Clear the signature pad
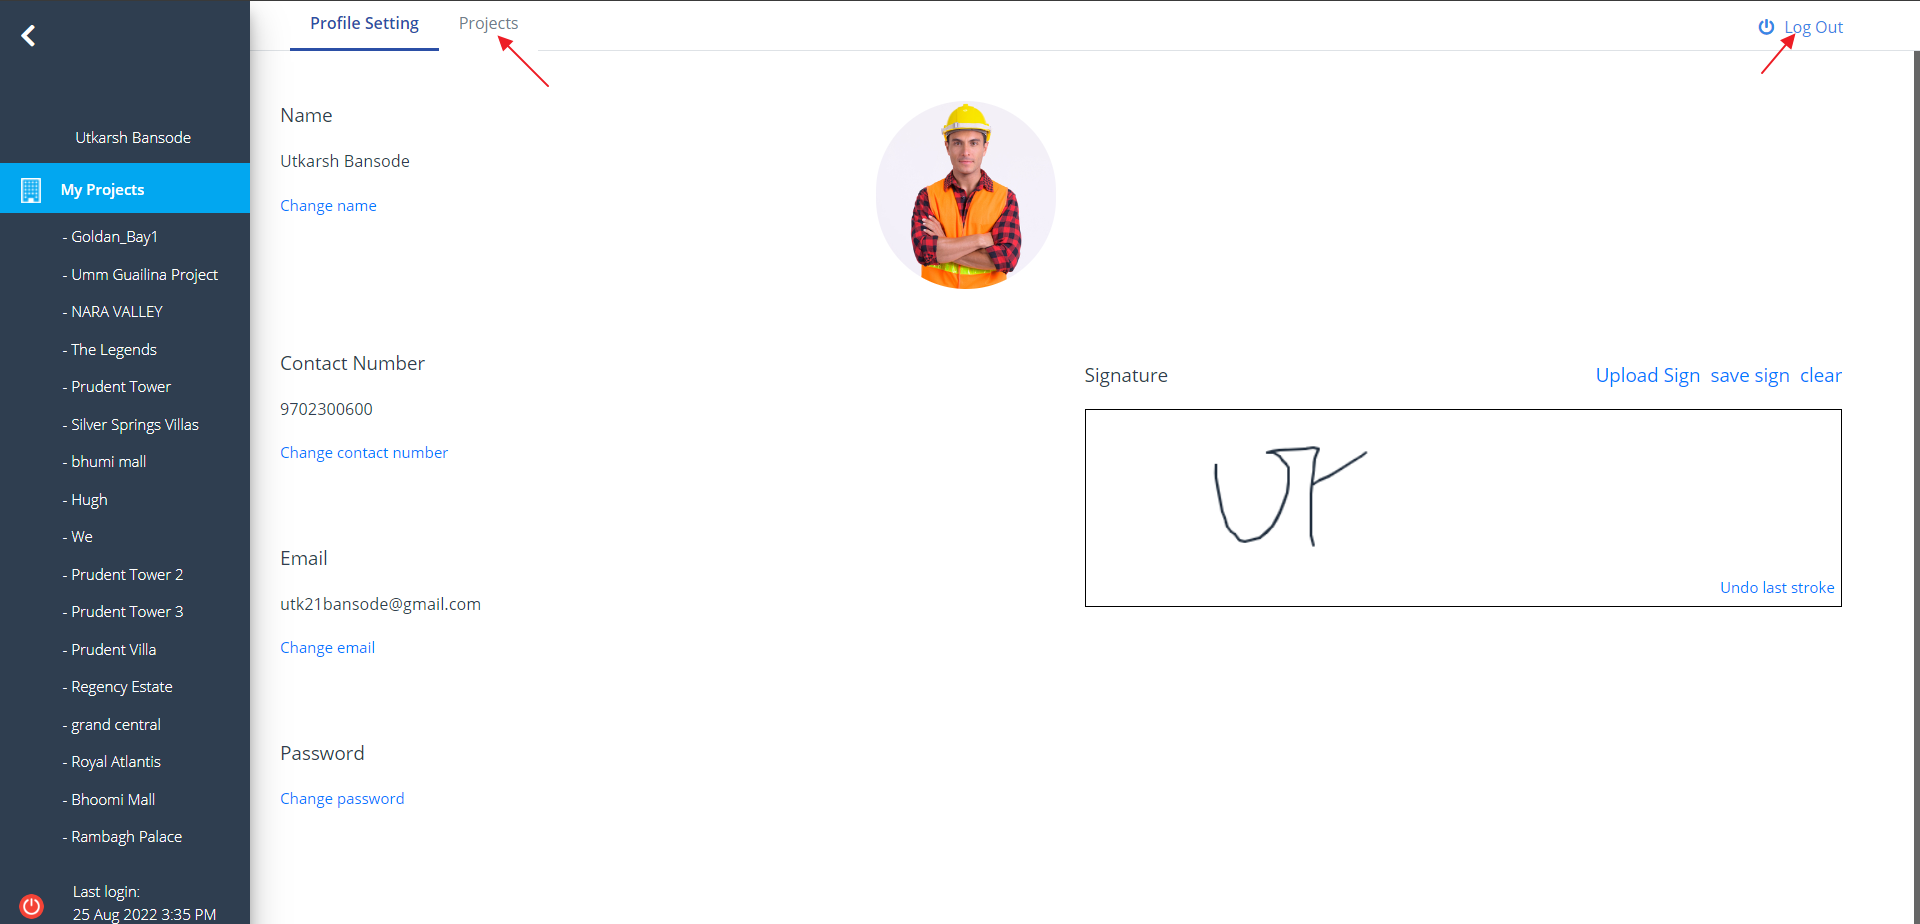 1821,376
